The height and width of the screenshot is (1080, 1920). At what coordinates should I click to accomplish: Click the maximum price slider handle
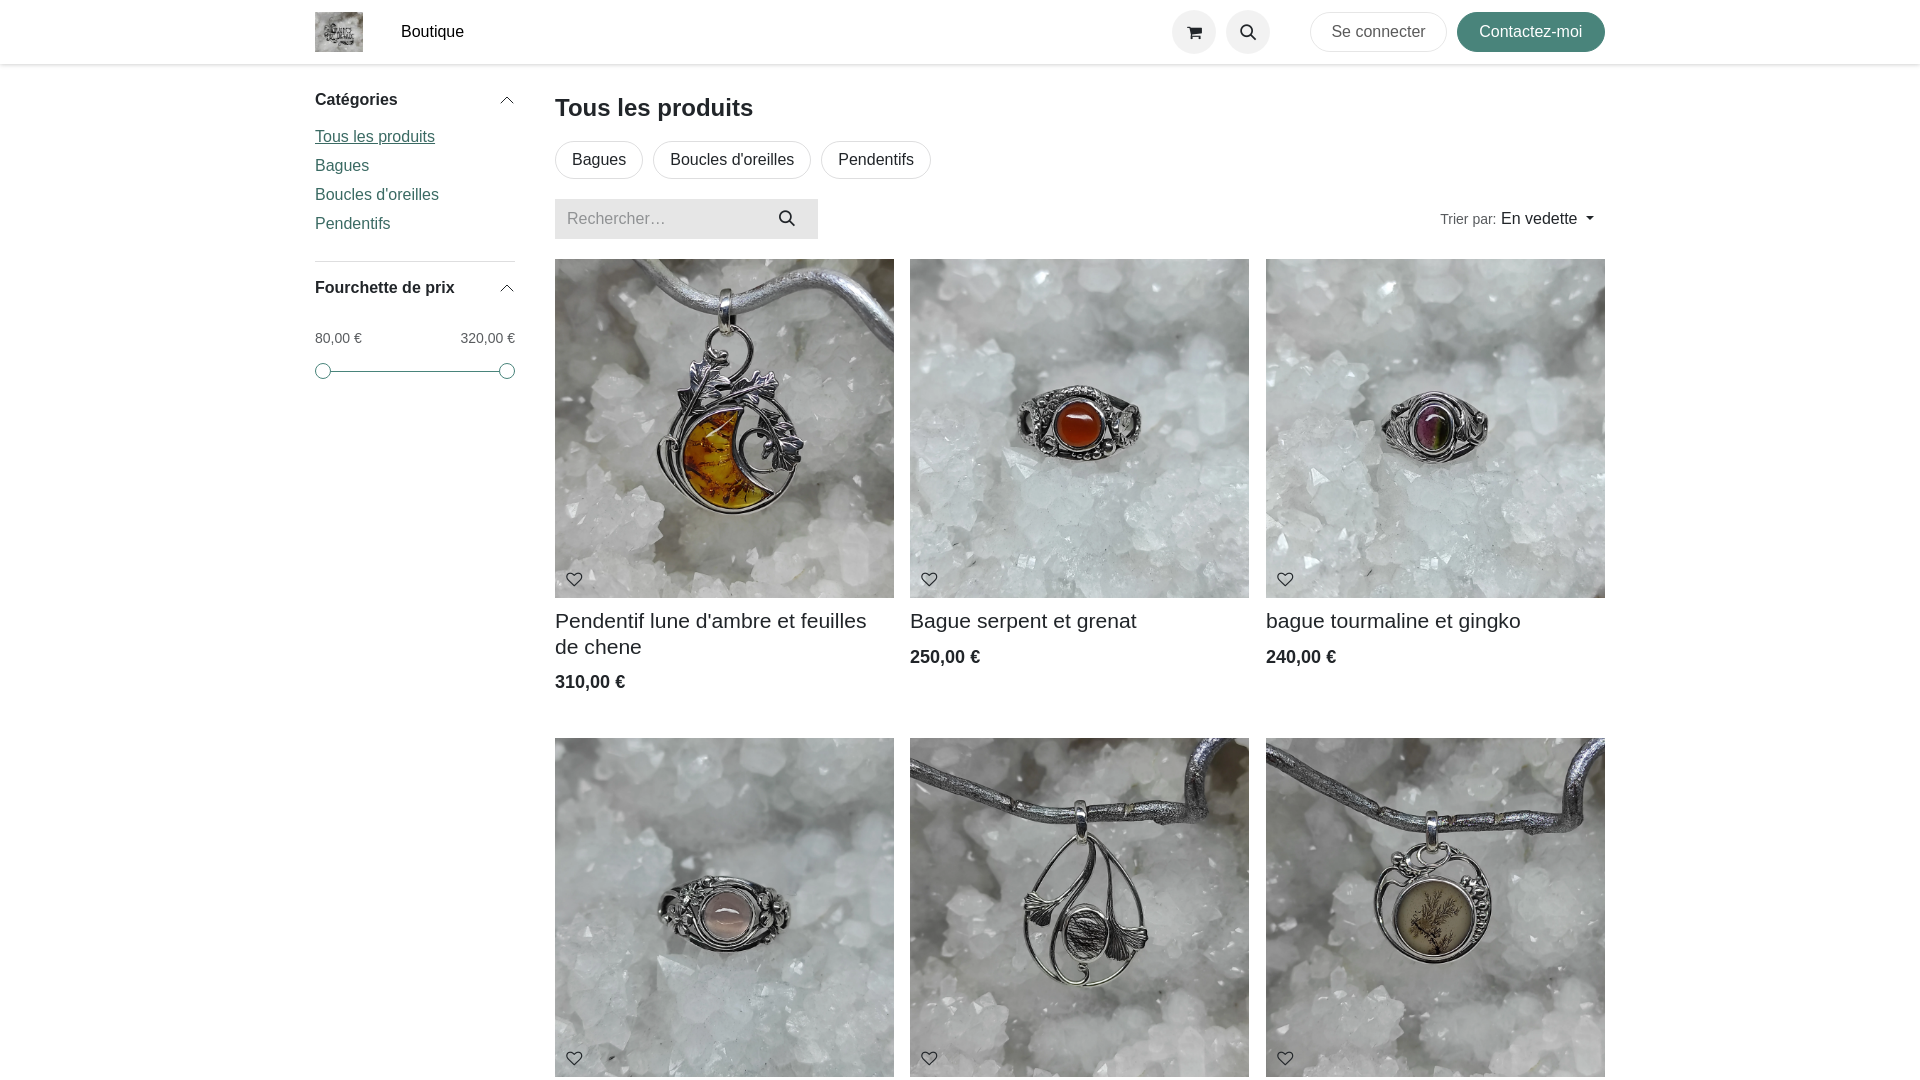point(507,371)
